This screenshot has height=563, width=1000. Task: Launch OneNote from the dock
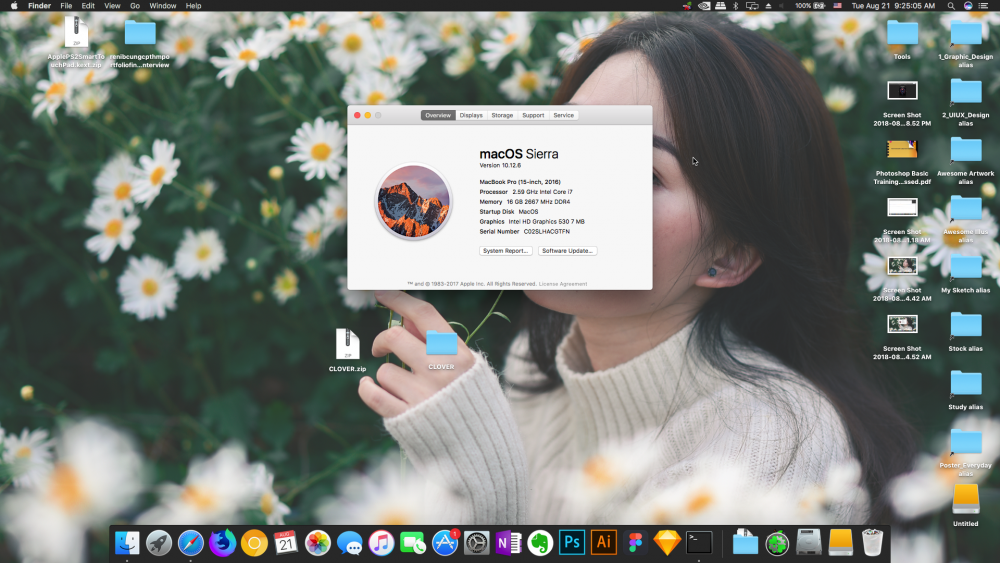[508, 543]
